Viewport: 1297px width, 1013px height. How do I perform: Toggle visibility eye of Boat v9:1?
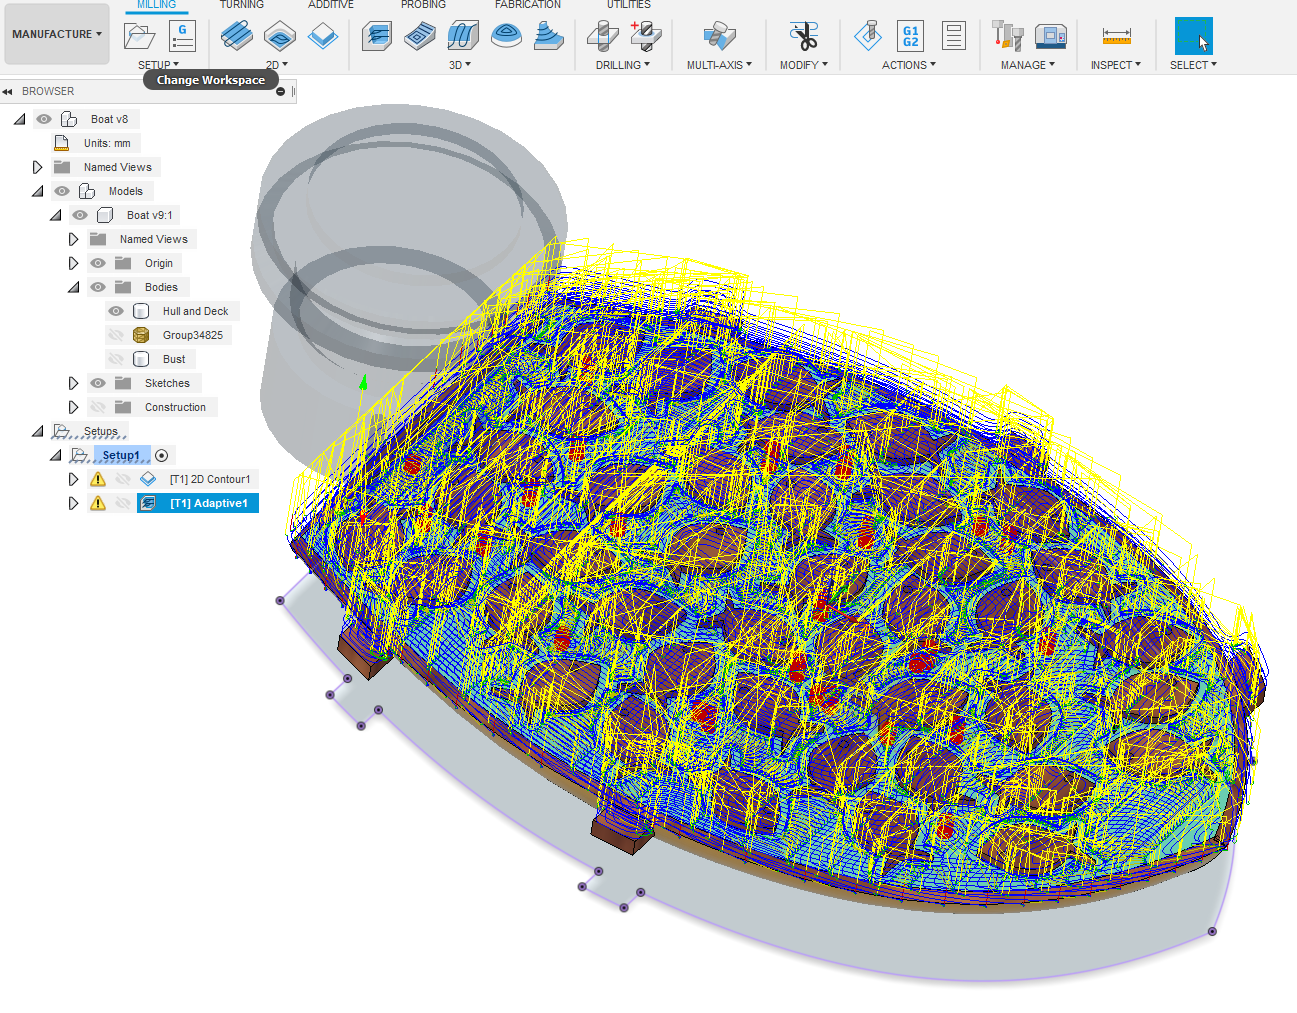click(80, 215)
